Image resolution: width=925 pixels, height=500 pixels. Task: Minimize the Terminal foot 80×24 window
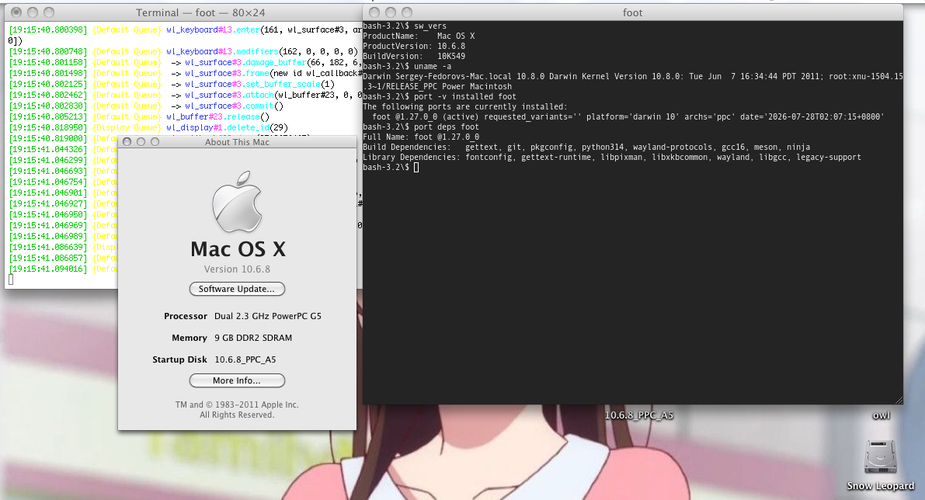[x=33, y=12]
